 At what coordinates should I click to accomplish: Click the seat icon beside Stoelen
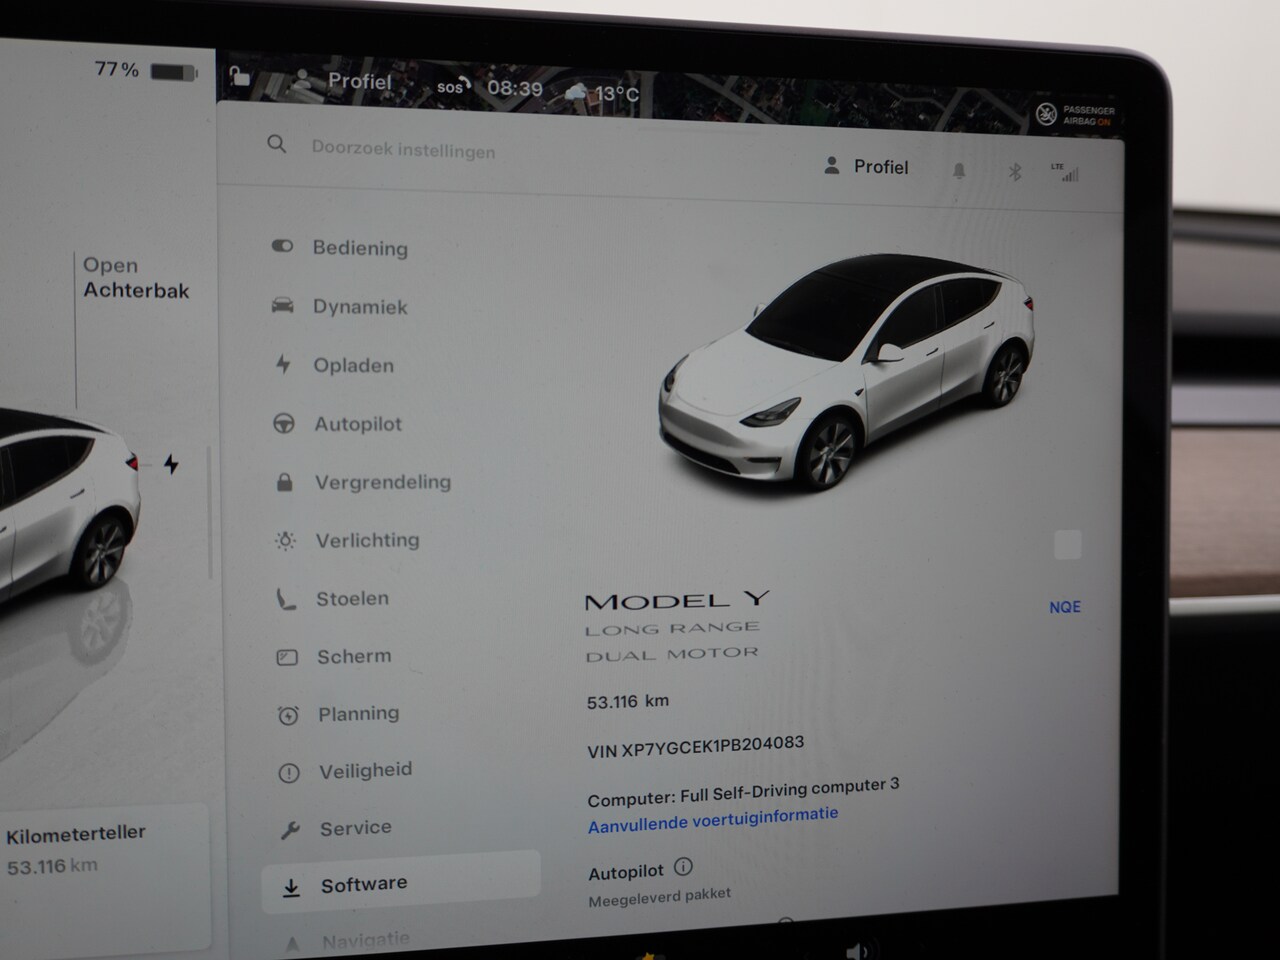pyautogui.click(x=286, y=599)
